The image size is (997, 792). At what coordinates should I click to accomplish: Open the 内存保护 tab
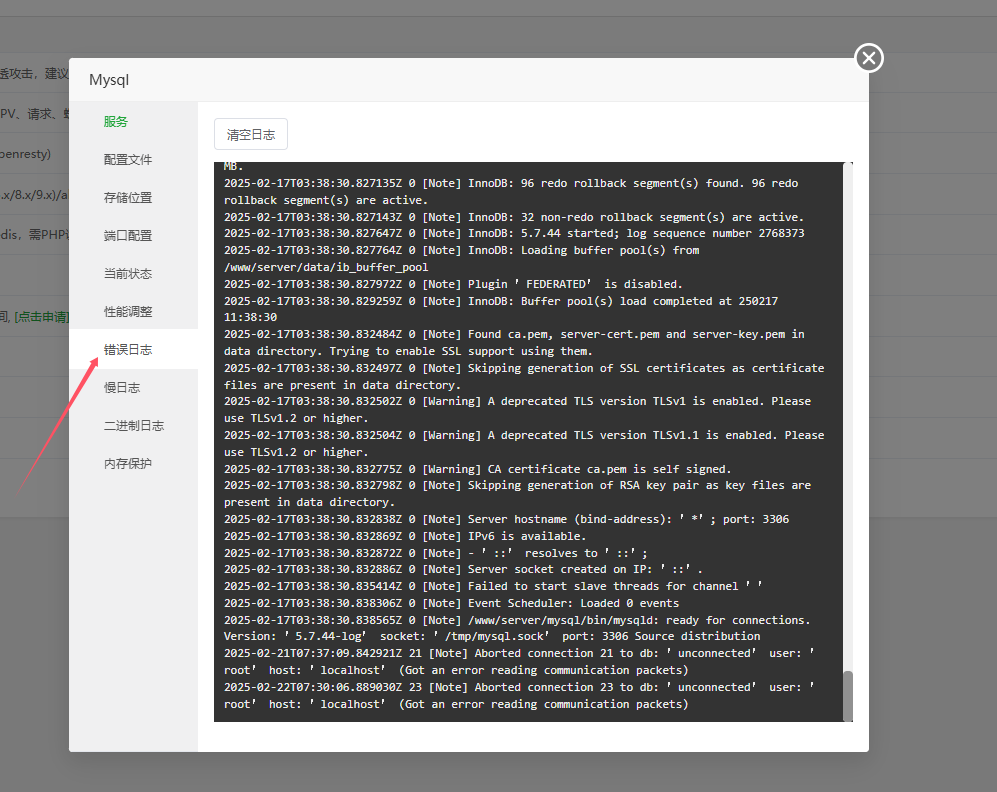pyautogui.click(x=128, y=464)
